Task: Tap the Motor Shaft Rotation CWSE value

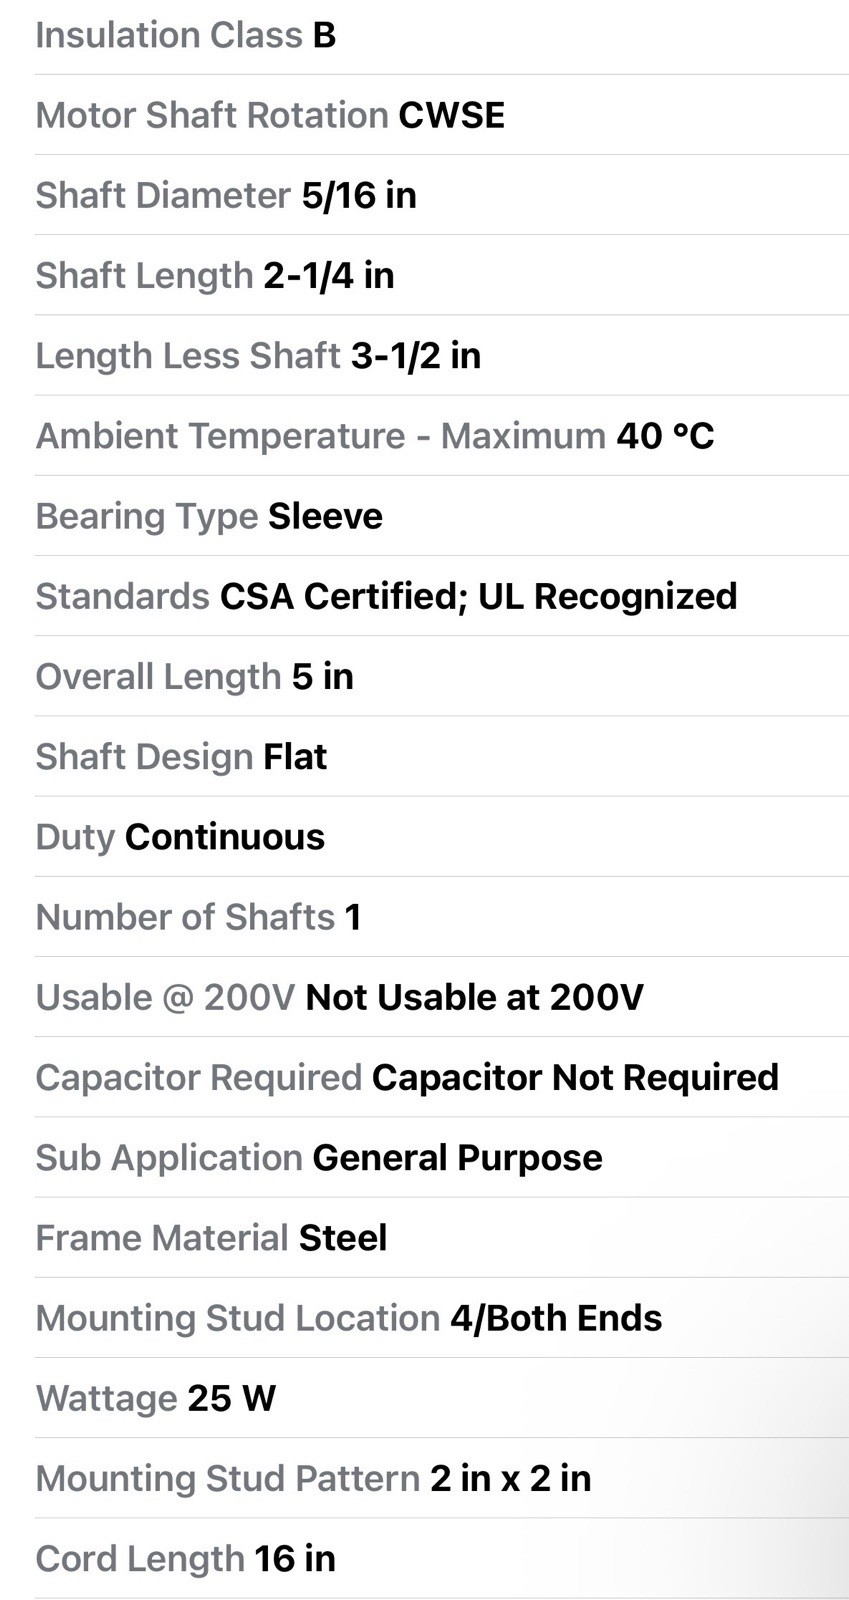Action: click(x=451, y=115)
